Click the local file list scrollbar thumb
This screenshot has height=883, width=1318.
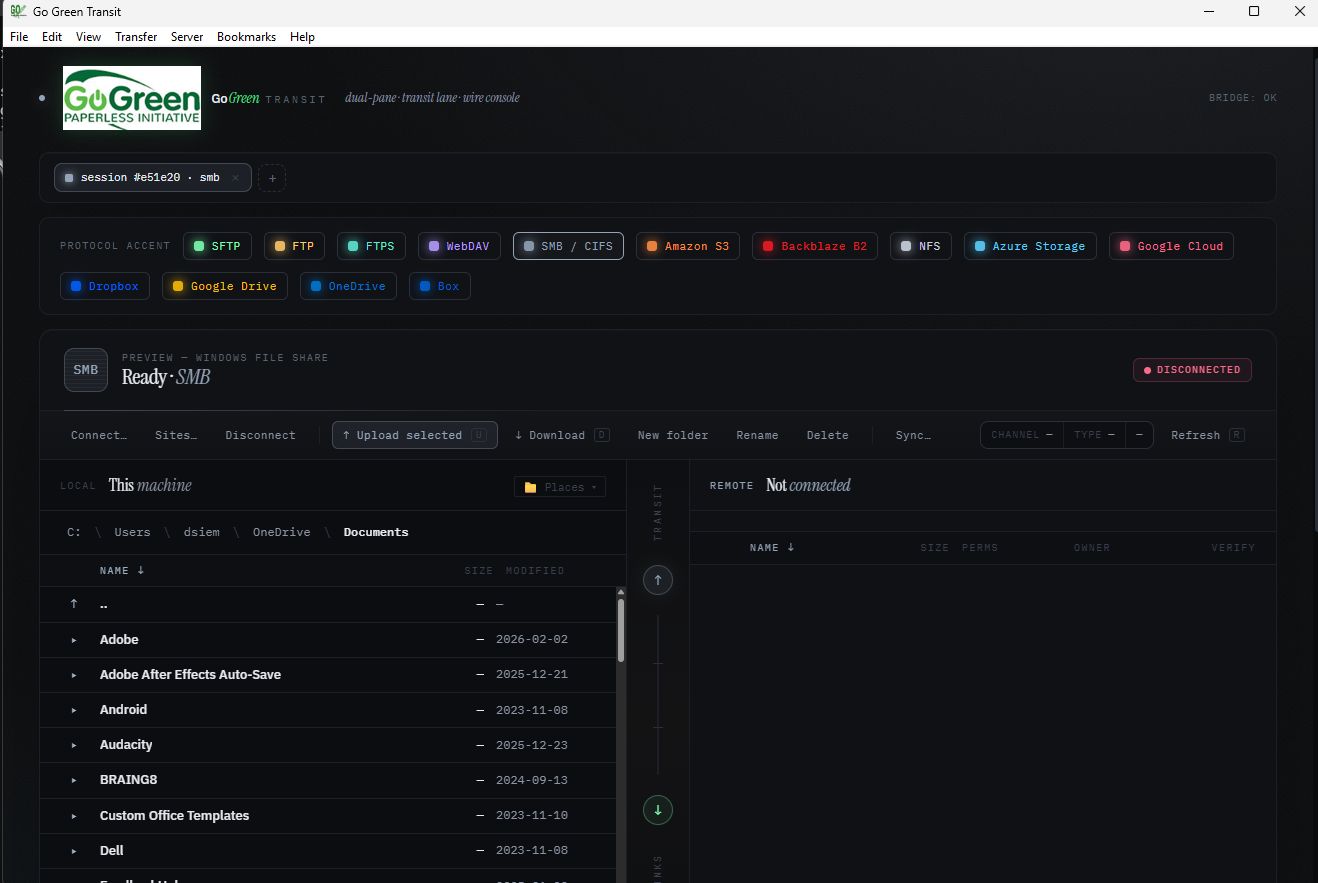621,629
